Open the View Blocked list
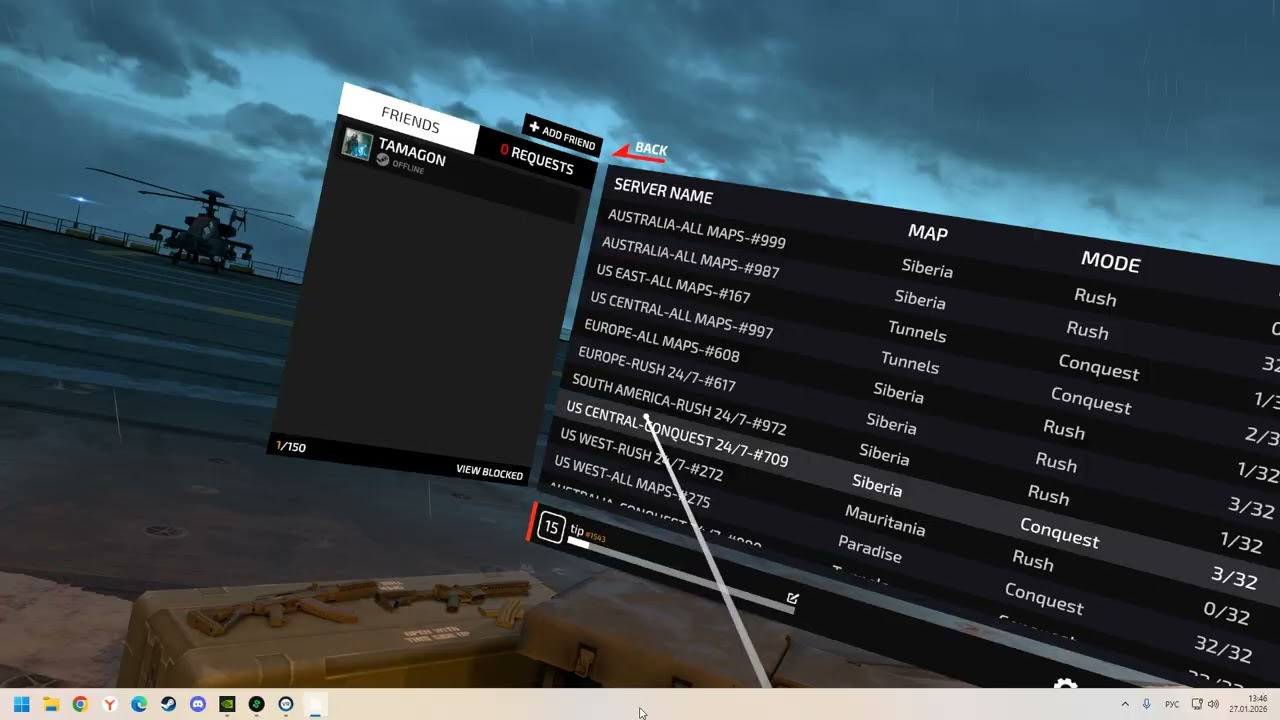The height and width of the screenshot is (720, 1280). [489, 472]
